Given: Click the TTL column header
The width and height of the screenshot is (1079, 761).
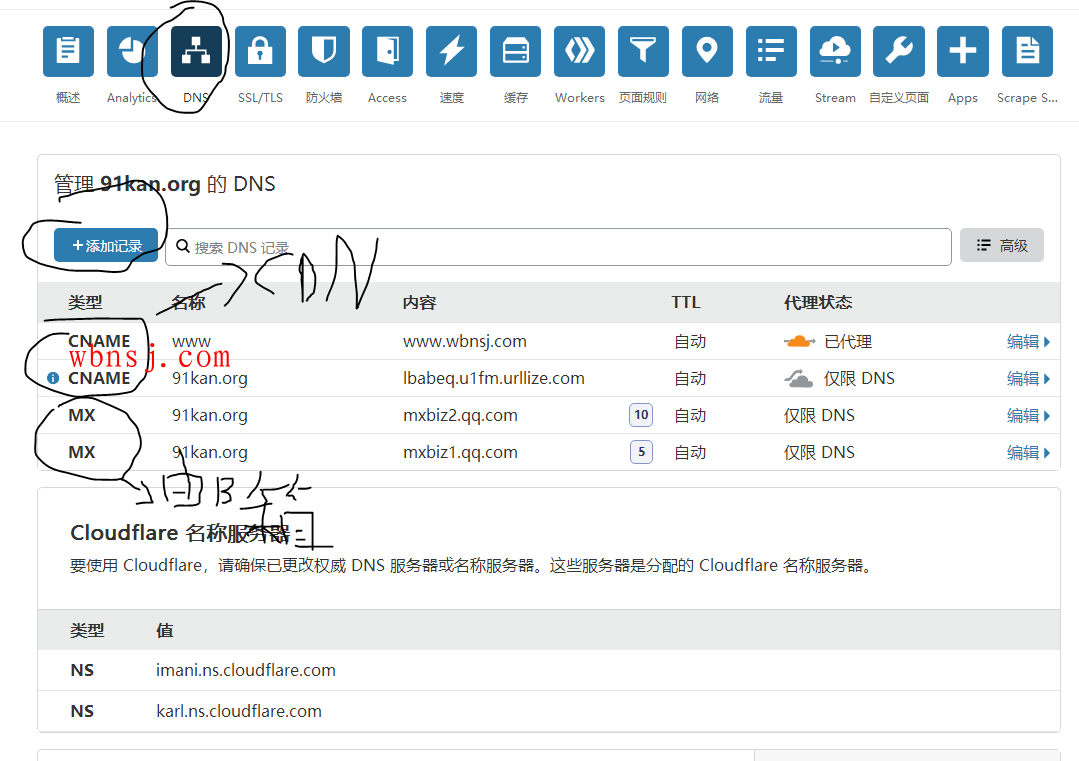Looking at the screenshot, I should pos(686,303).
